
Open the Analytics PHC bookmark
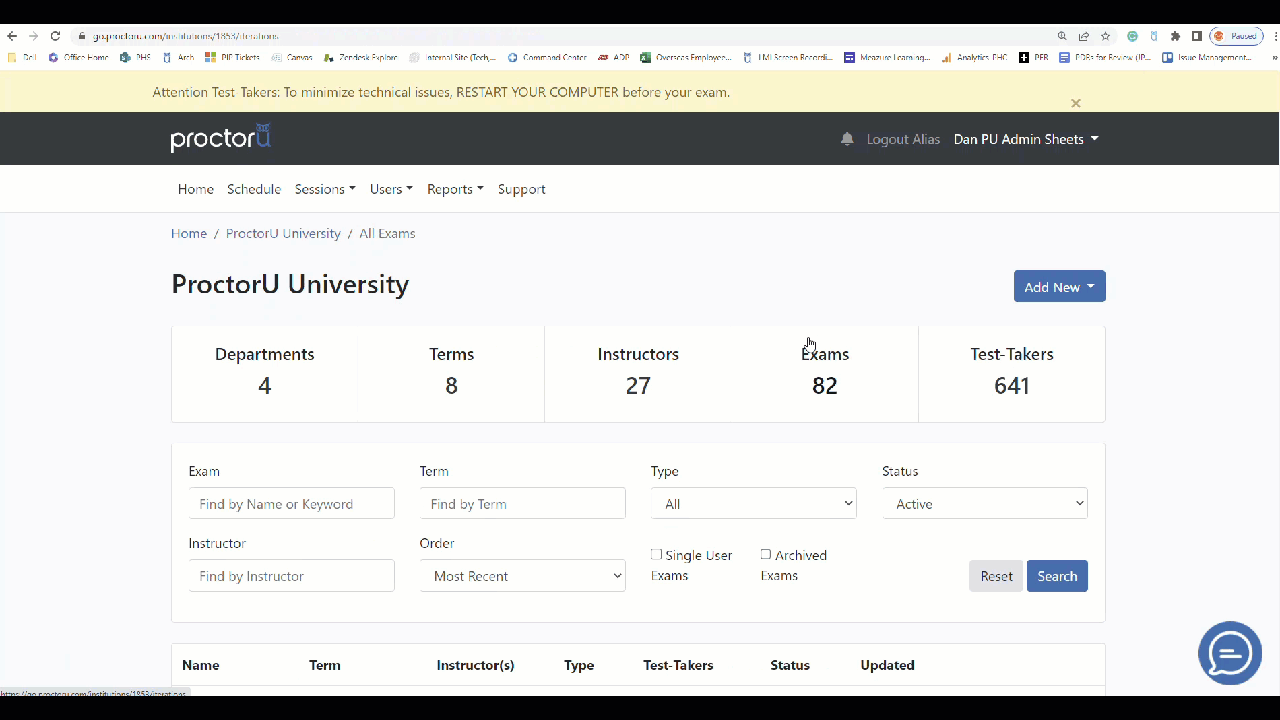coord(975,58)
